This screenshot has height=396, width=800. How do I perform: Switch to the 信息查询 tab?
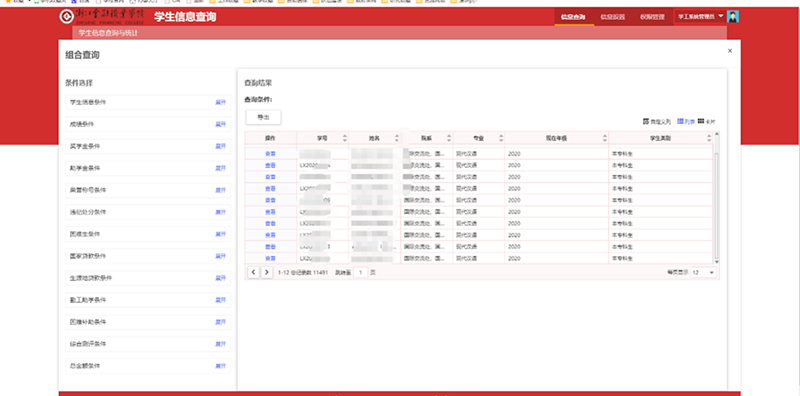click(573, 17)
